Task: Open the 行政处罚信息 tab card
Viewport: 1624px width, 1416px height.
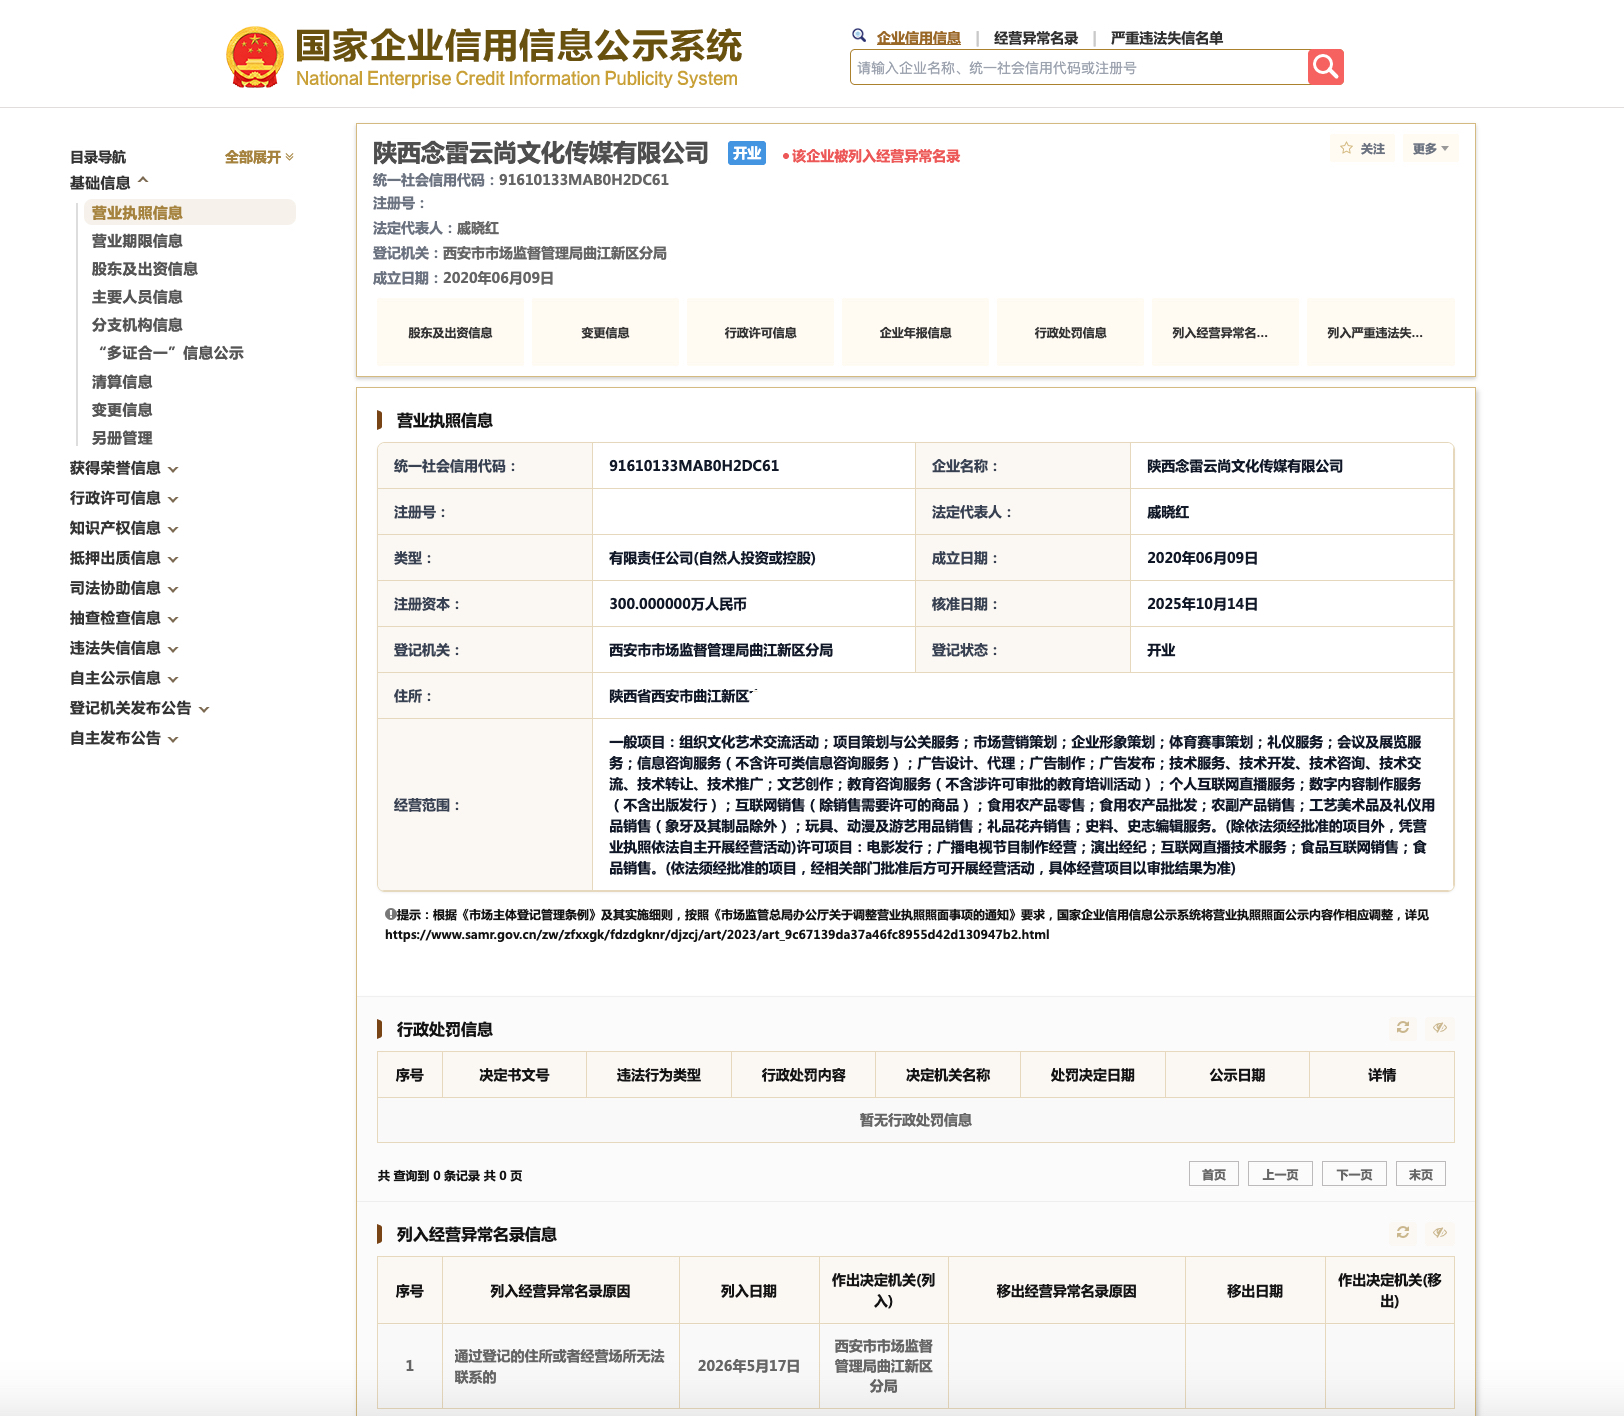Action: [1070, 332]
